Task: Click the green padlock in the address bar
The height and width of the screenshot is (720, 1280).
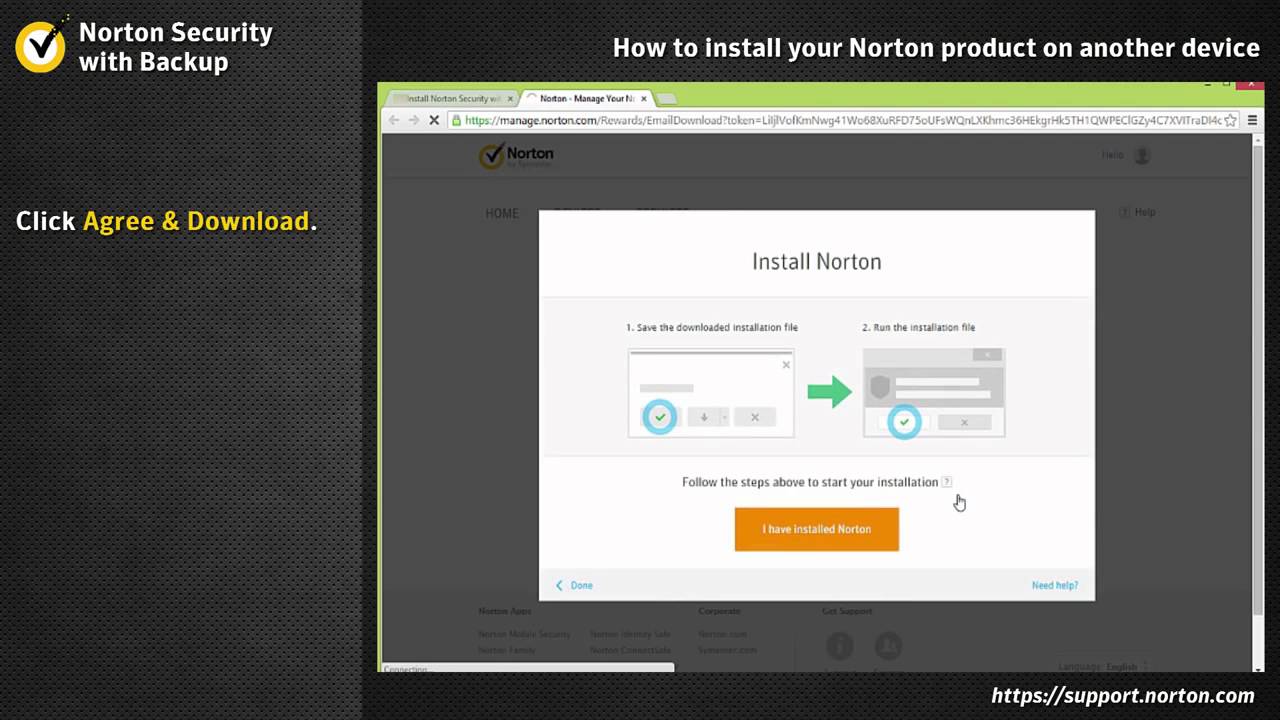Action: 456,120
